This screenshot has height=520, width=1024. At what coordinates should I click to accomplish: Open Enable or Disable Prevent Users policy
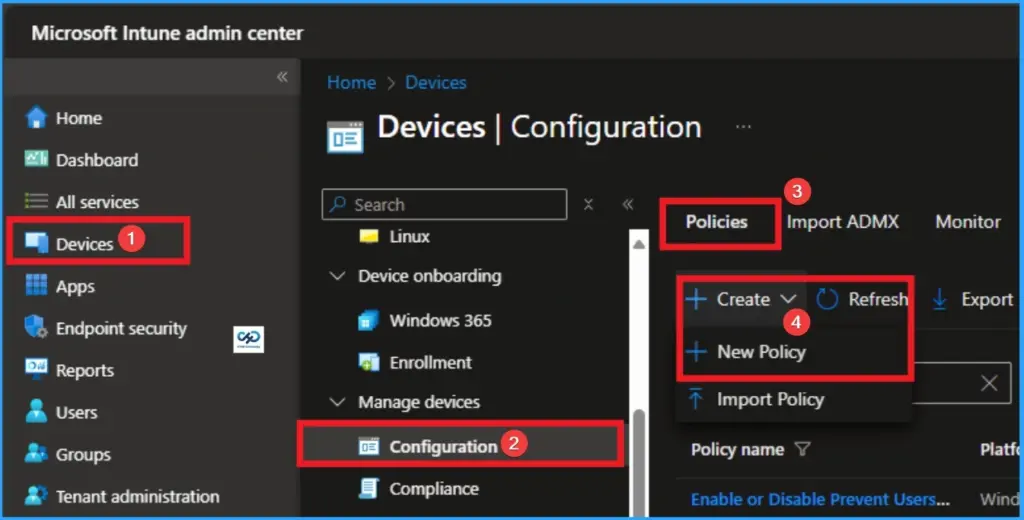(820, 499)
